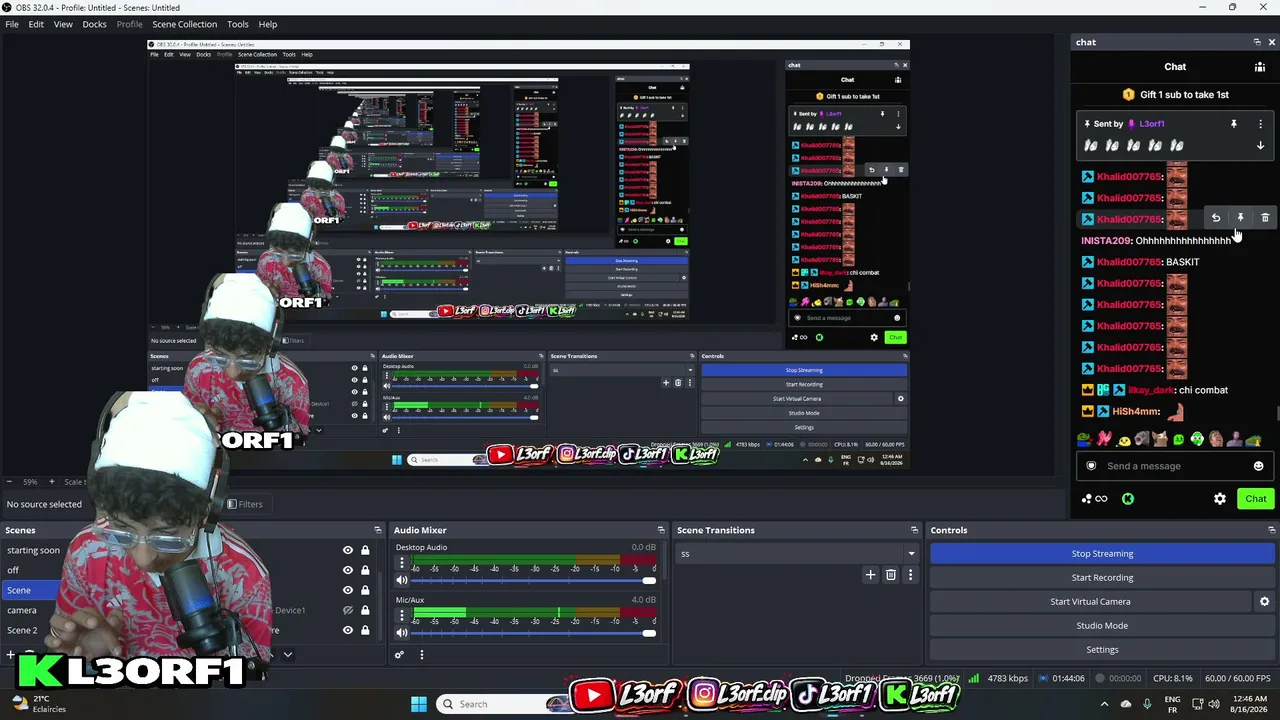
Task: Show hidden icons in the system tray
Action: click(1105, 704)
